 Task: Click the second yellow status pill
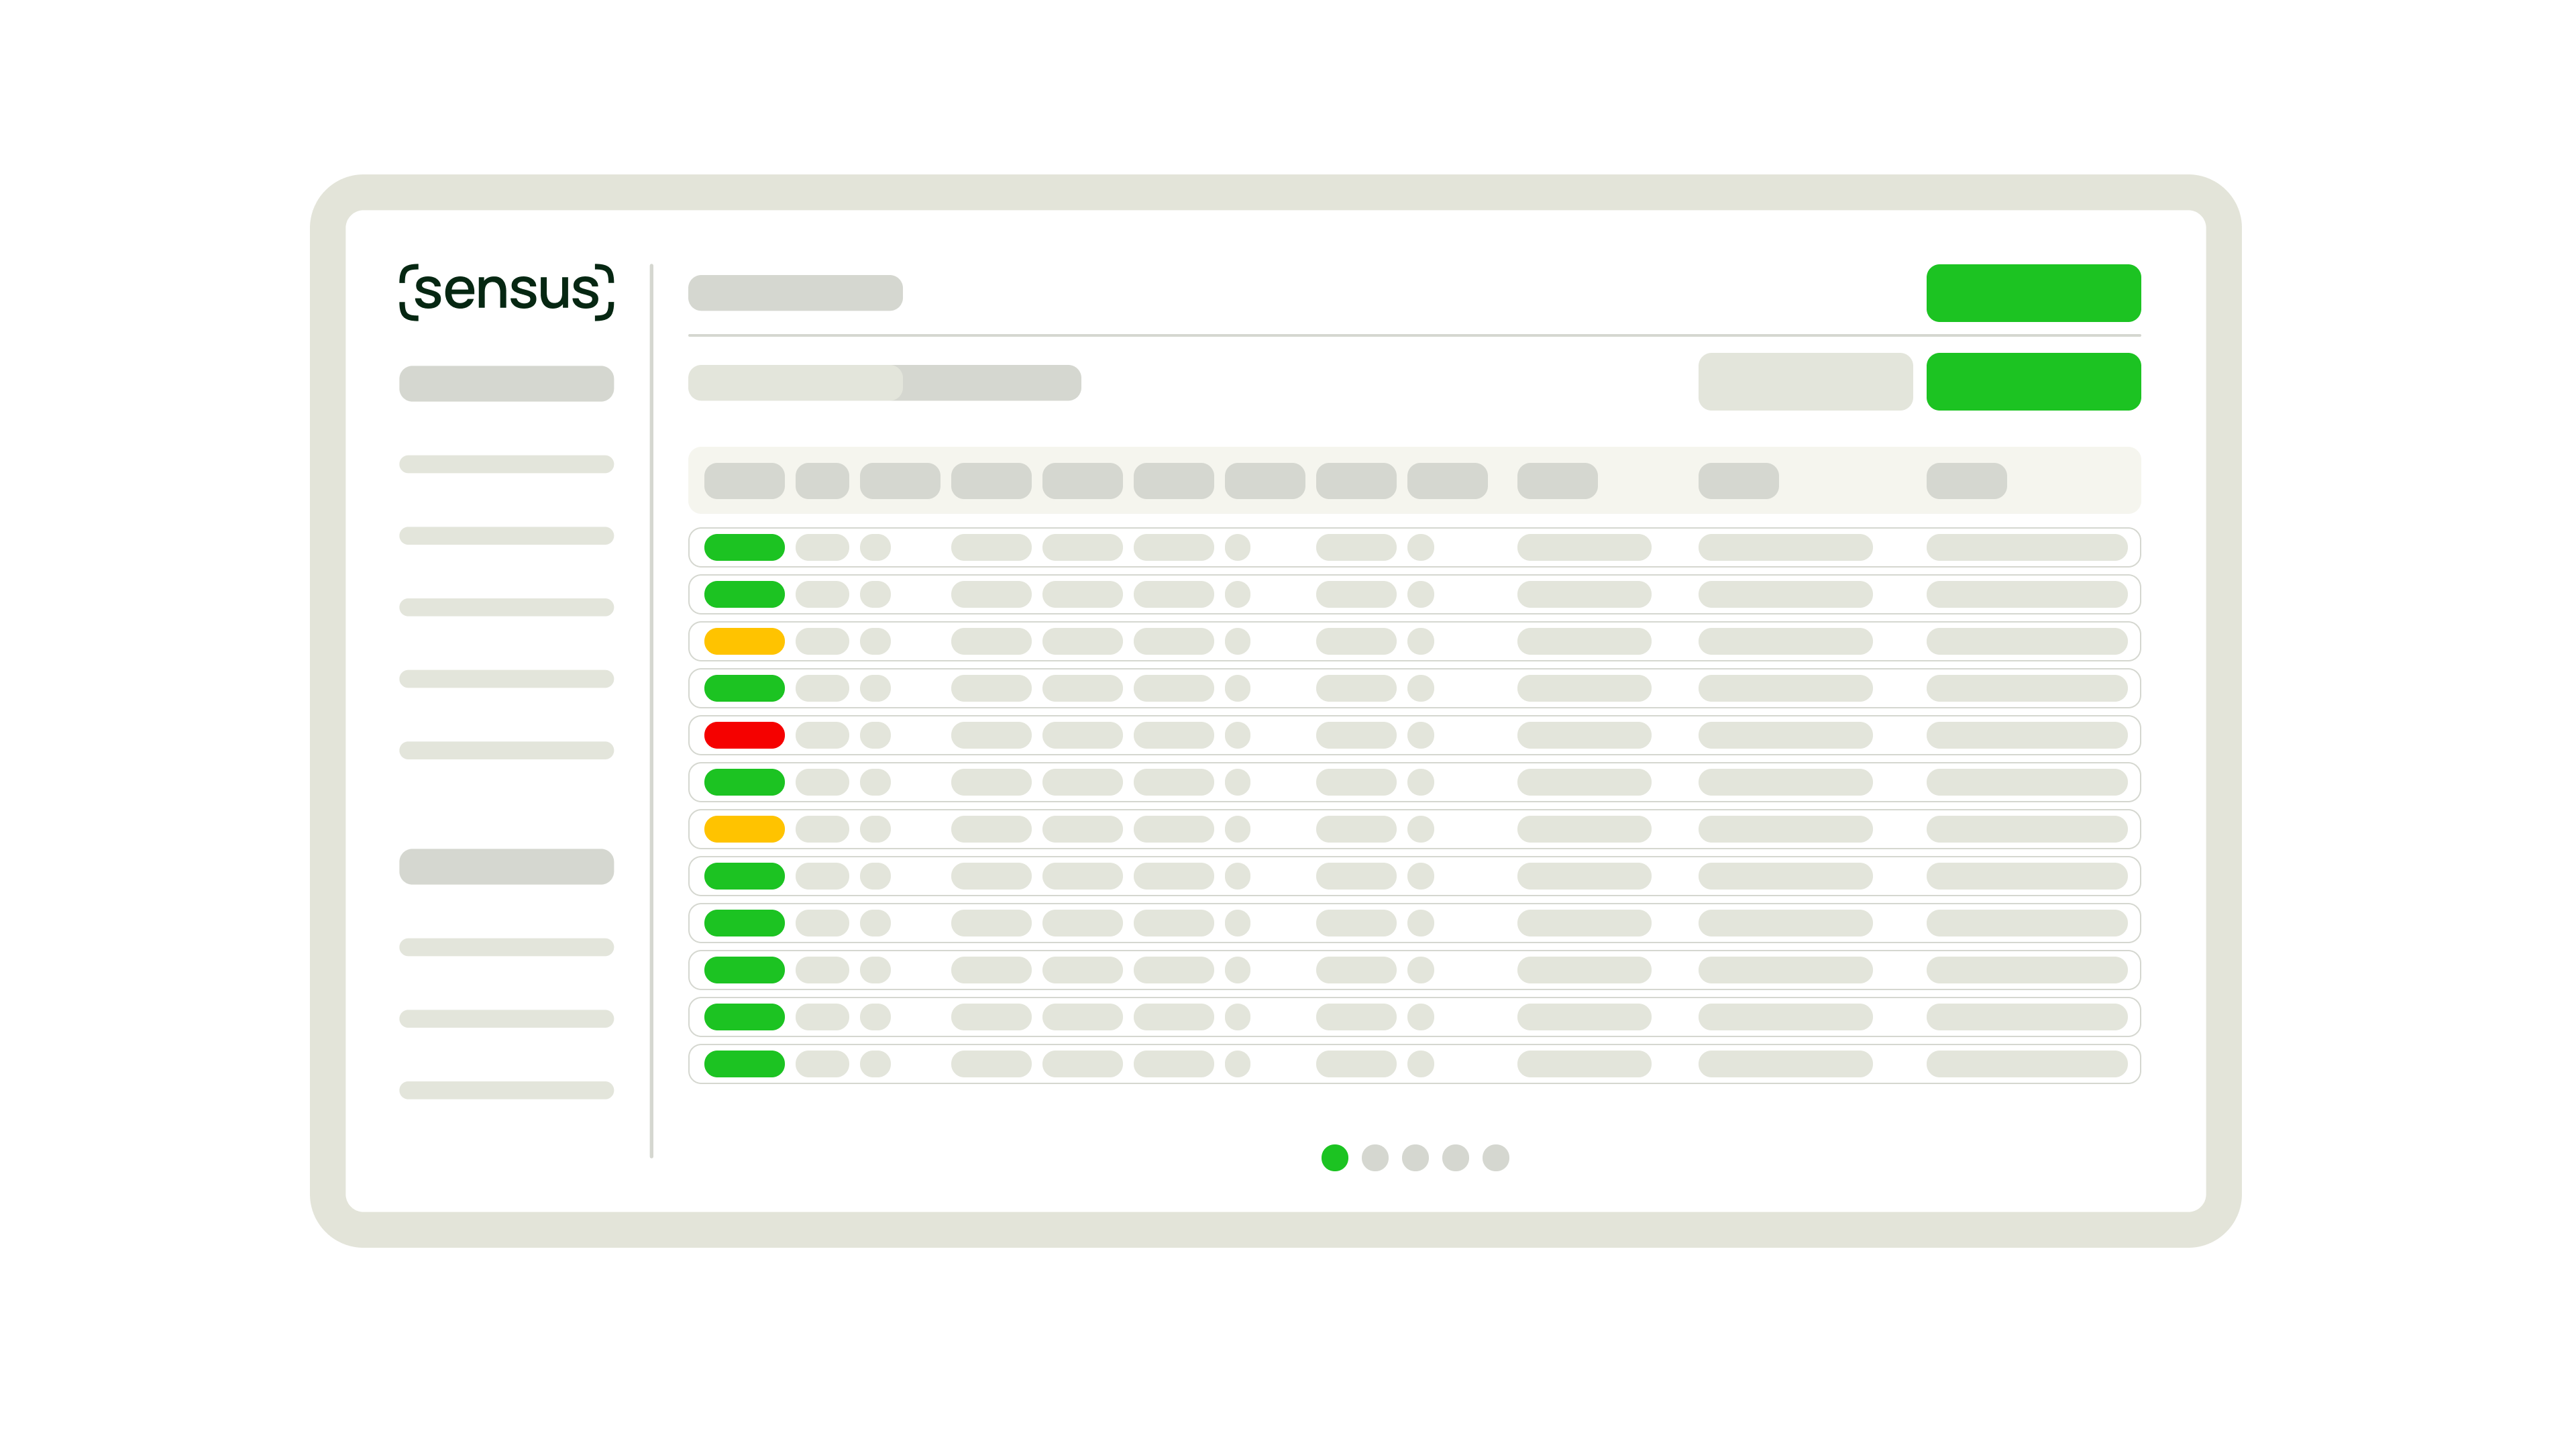(744, 829)
